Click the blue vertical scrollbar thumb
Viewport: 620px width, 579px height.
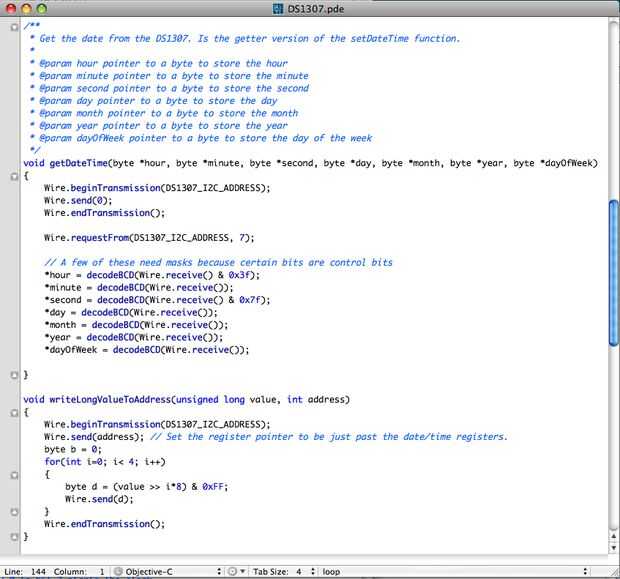(x=613, y=273)
